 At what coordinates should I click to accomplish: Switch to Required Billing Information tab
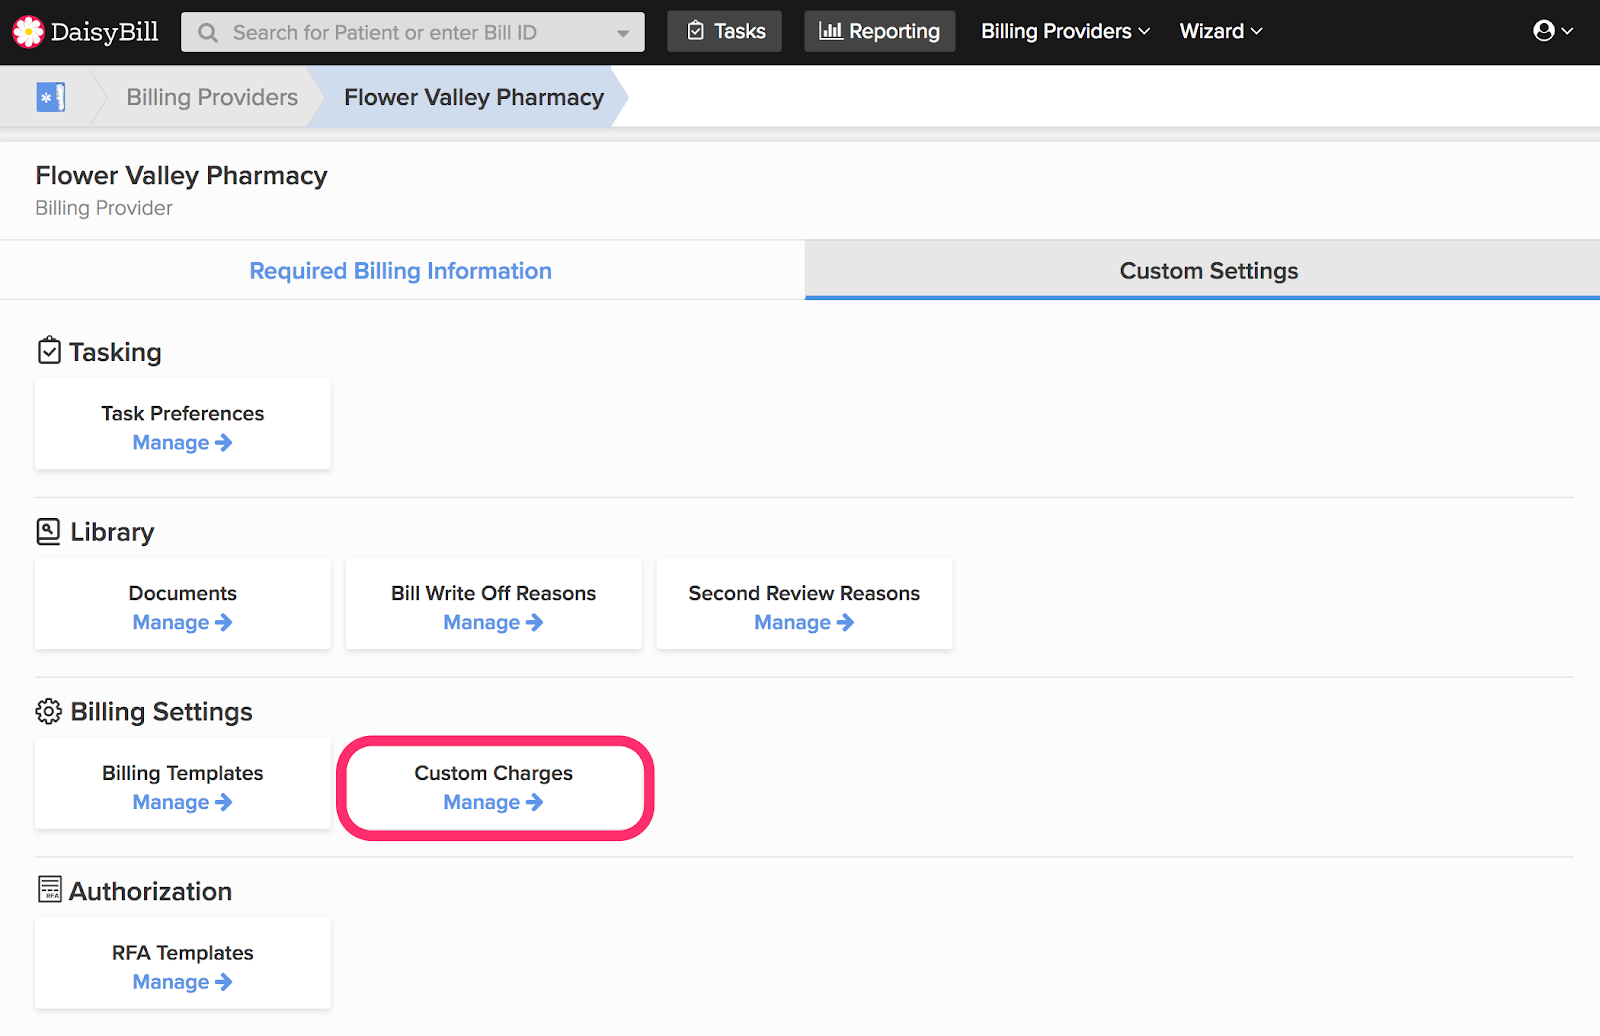point(401,271)
